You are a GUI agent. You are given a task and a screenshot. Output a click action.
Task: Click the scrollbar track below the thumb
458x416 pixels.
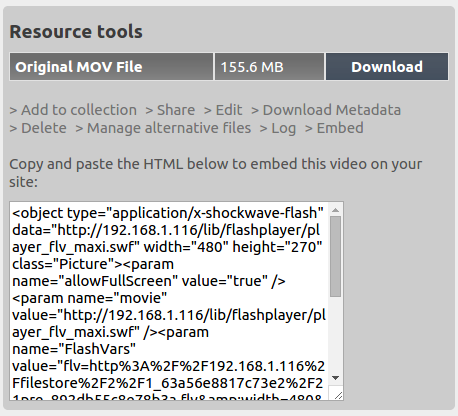tap(336, 334)
